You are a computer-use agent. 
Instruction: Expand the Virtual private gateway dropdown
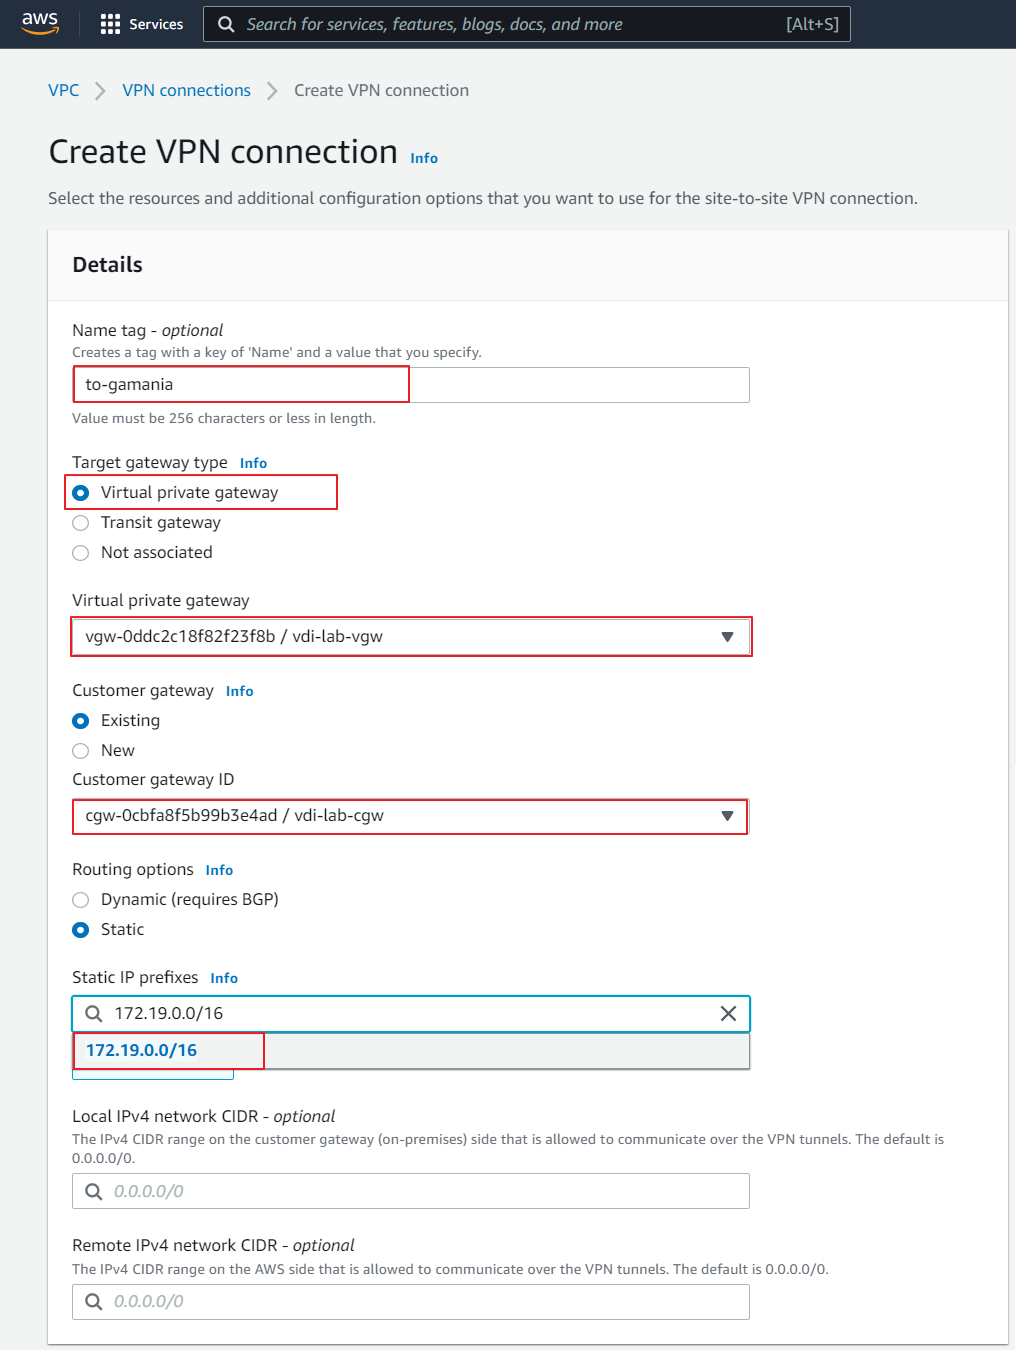click(x=727, y=637)
